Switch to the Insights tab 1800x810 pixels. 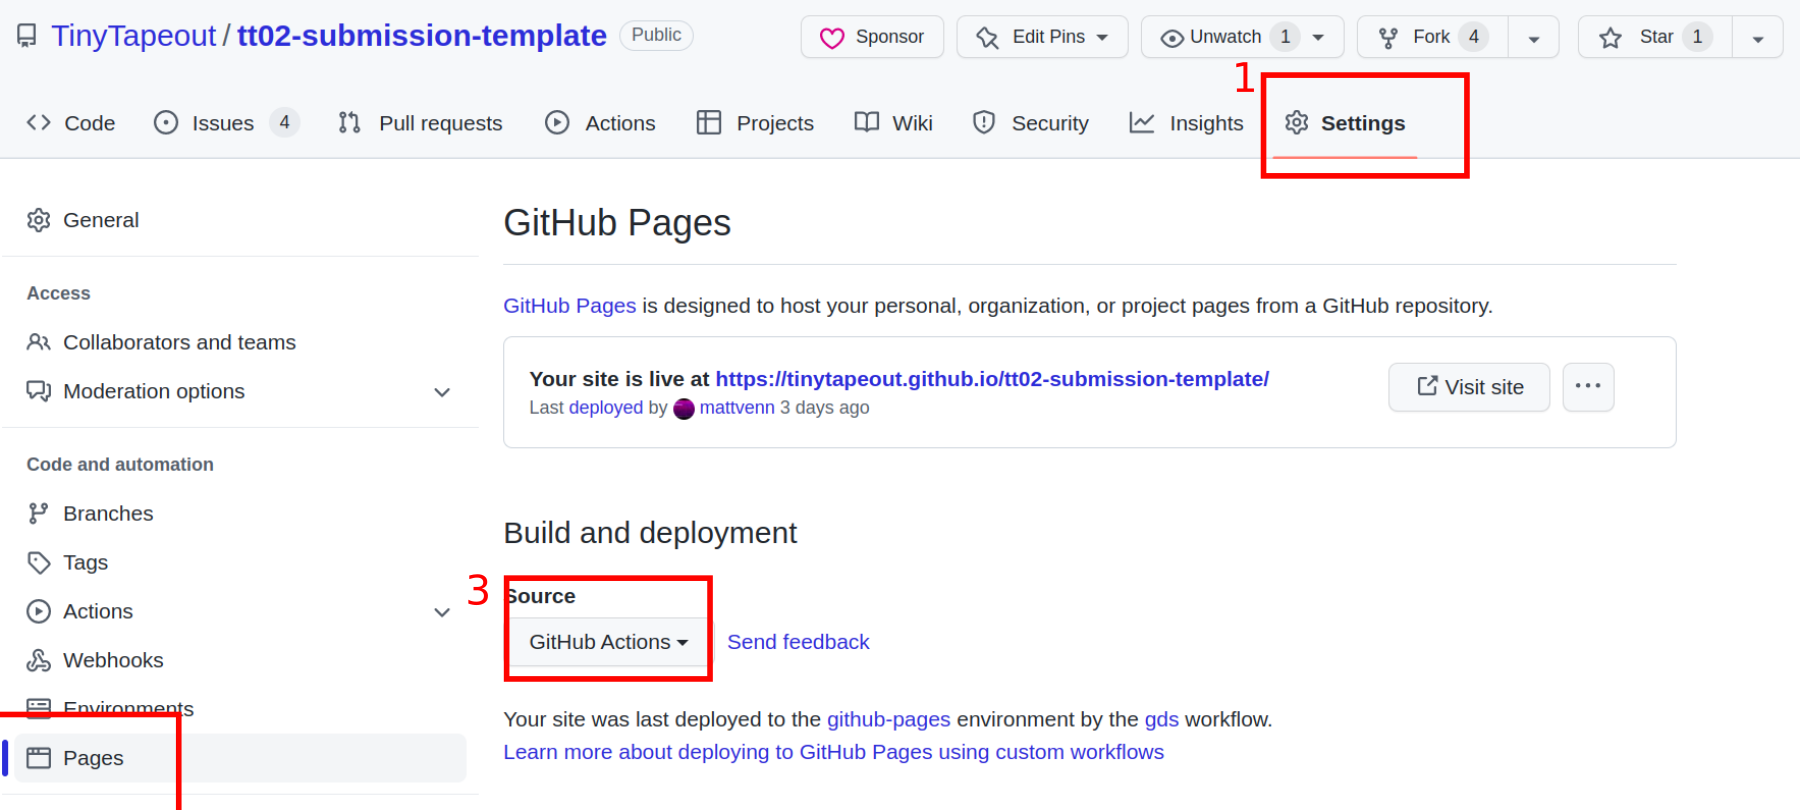click(x=1186, y=123)
